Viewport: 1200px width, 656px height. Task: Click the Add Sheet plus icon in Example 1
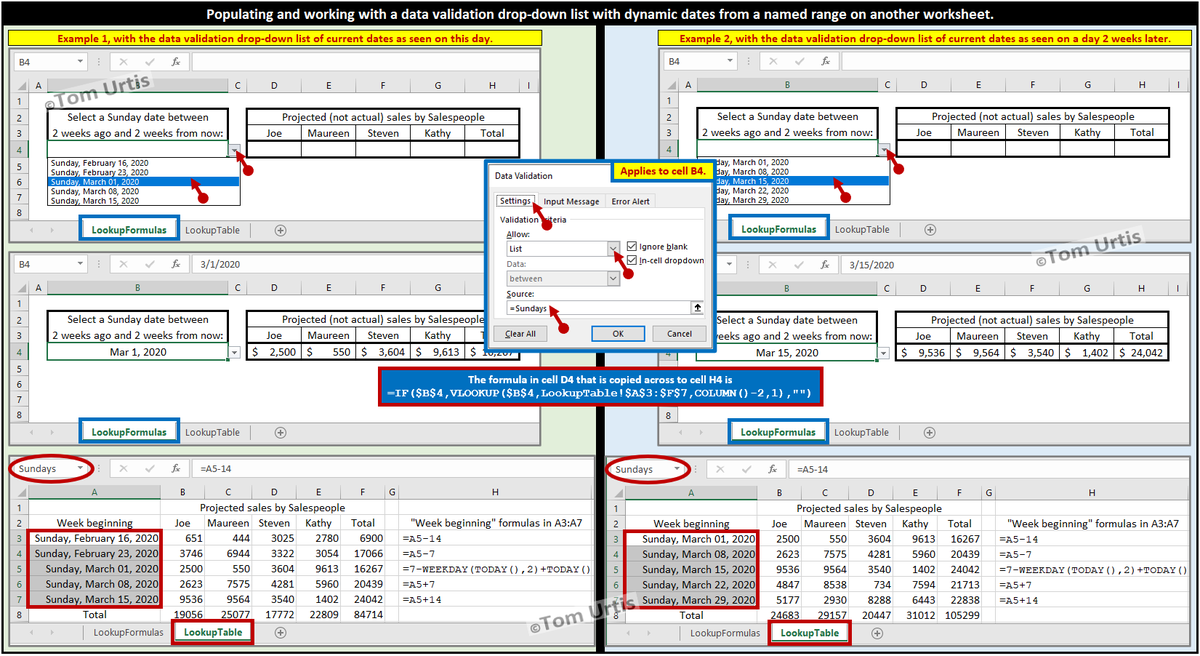(x=281, y=229)
